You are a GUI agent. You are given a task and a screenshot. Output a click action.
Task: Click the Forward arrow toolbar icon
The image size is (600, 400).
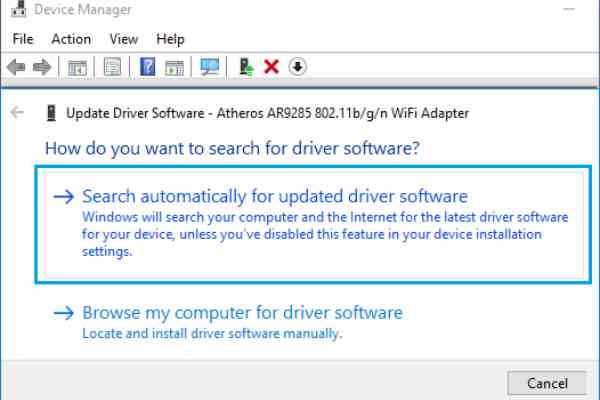pyautogui.click(x=42, y=67)
